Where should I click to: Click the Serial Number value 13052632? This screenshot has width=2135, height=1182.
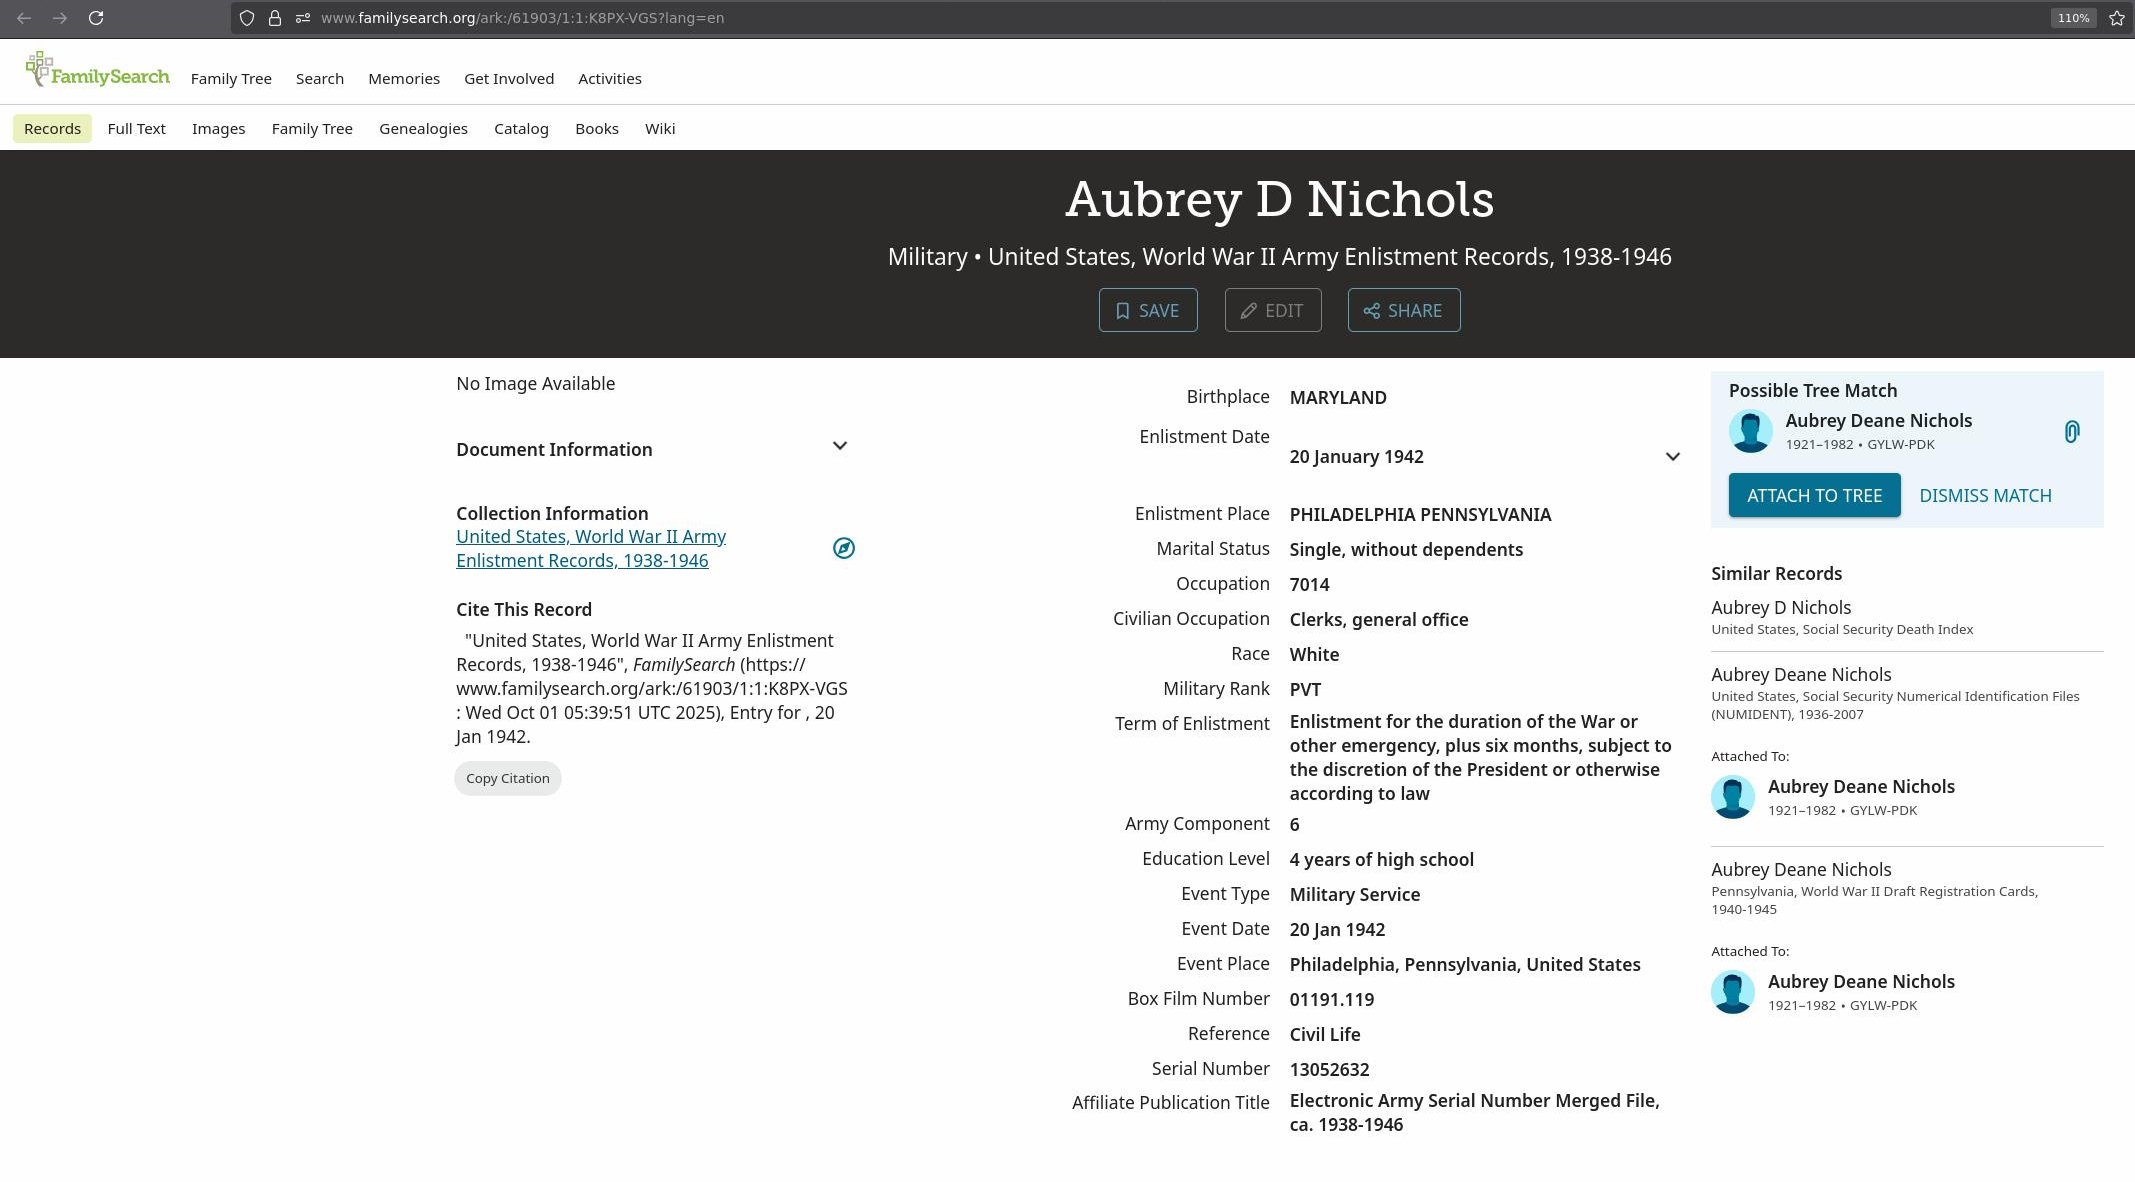1329,1069
